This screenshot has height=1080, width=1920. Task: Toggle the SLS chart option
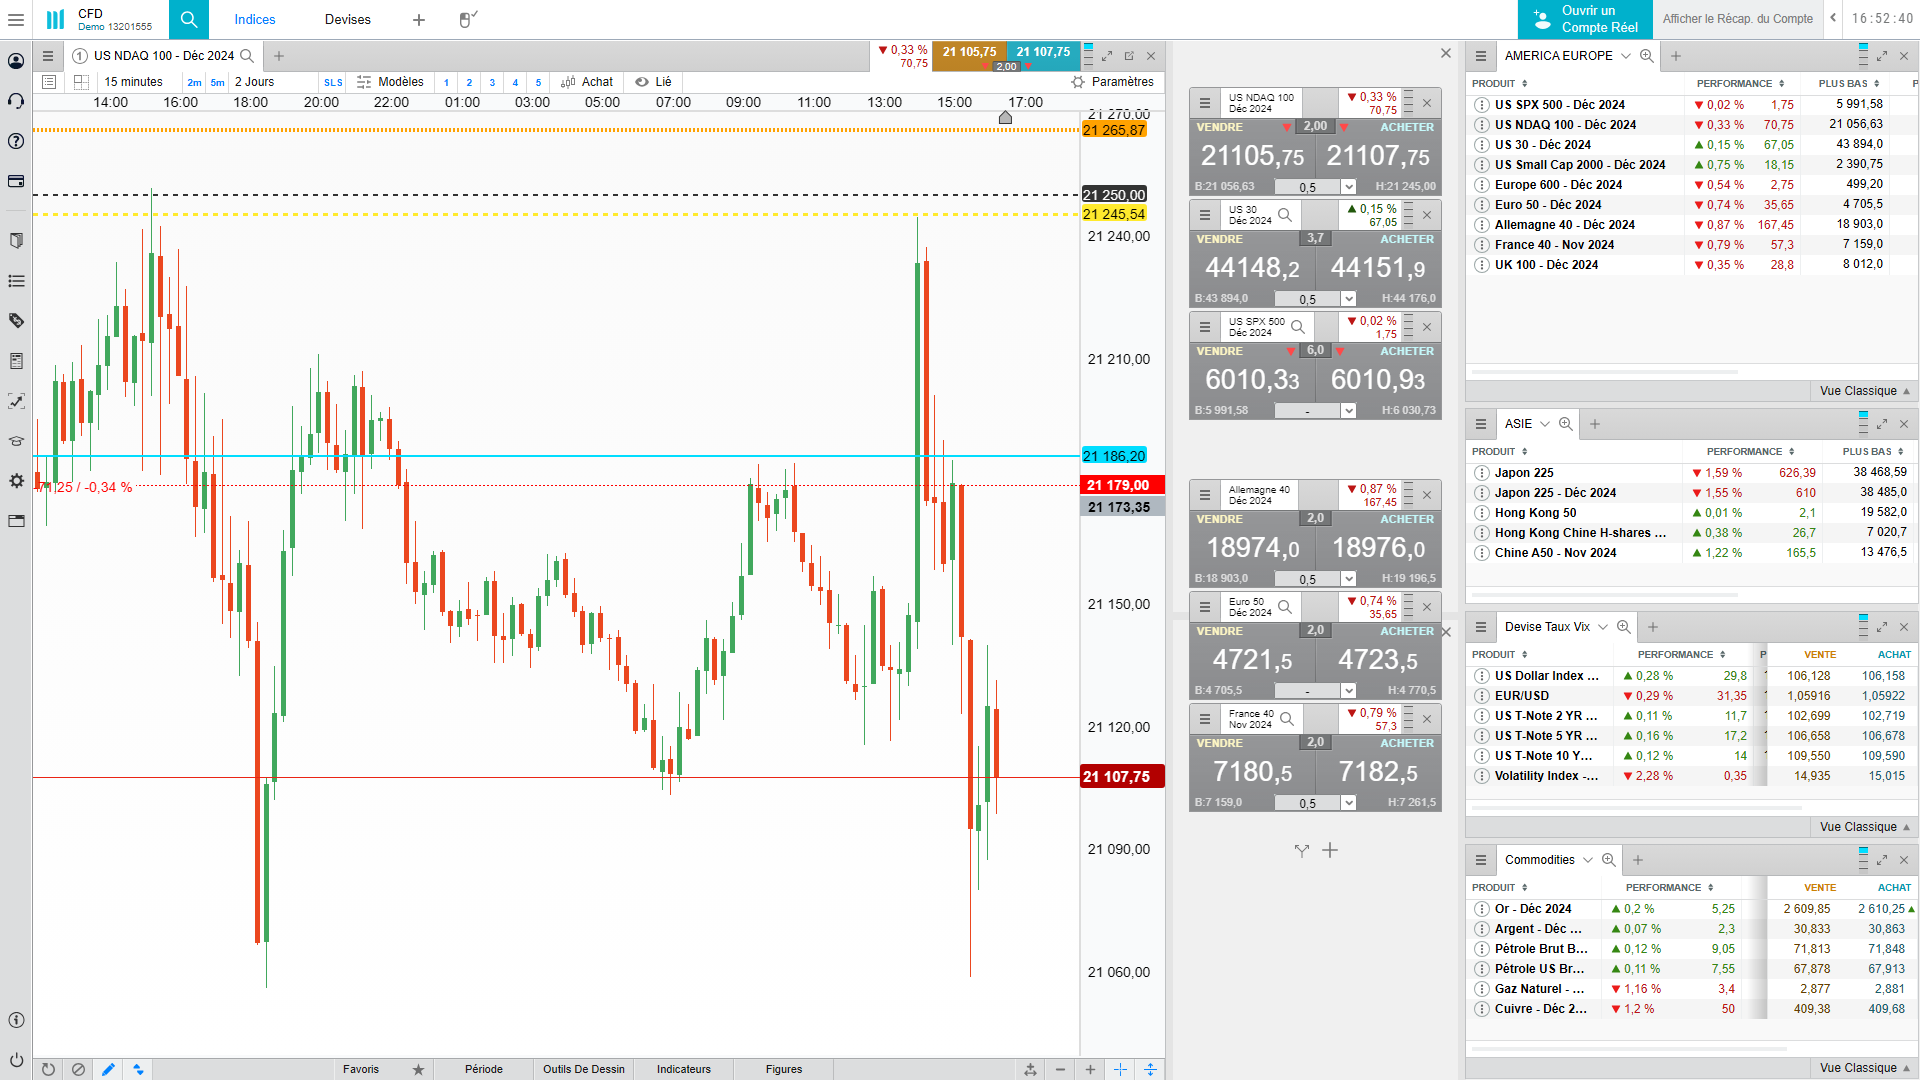[333, 83]
